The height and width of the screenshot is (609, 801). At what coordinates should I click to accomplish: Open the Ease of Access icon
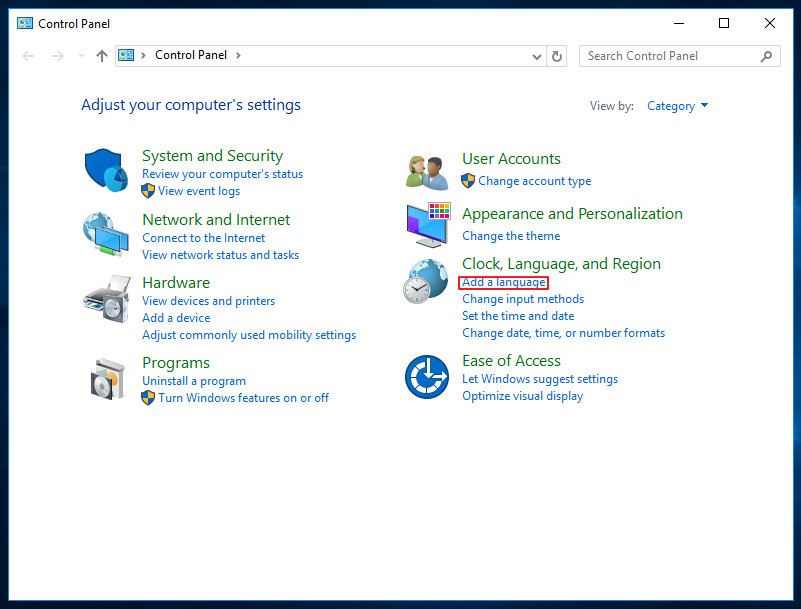pos(427,377)
